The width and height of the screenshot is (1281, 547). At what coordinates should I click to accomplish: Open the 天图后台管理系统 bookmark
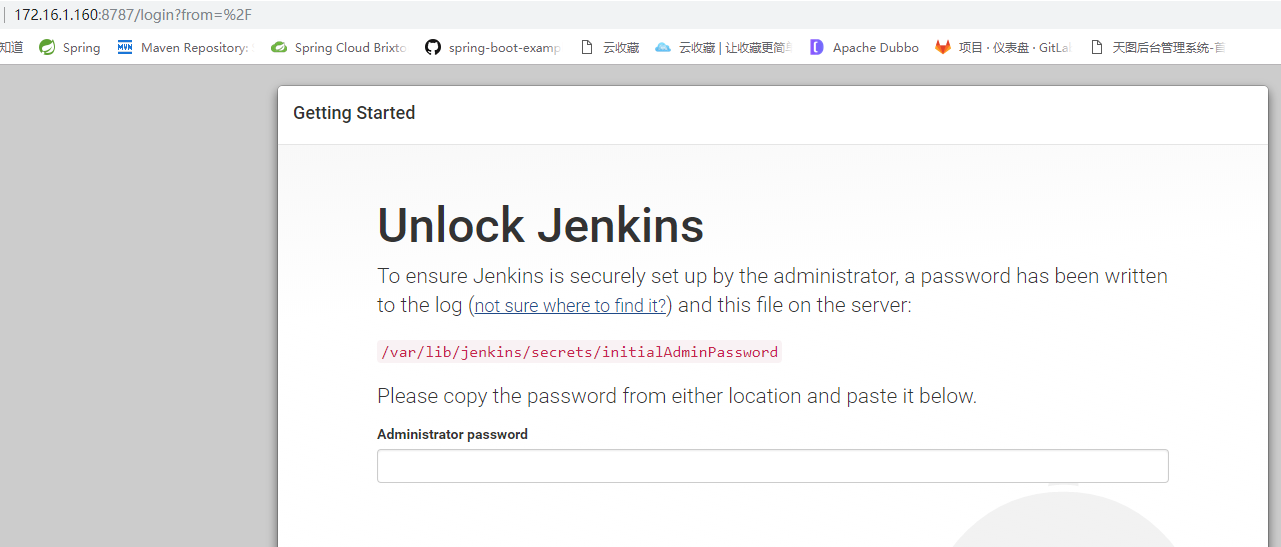1158,47
